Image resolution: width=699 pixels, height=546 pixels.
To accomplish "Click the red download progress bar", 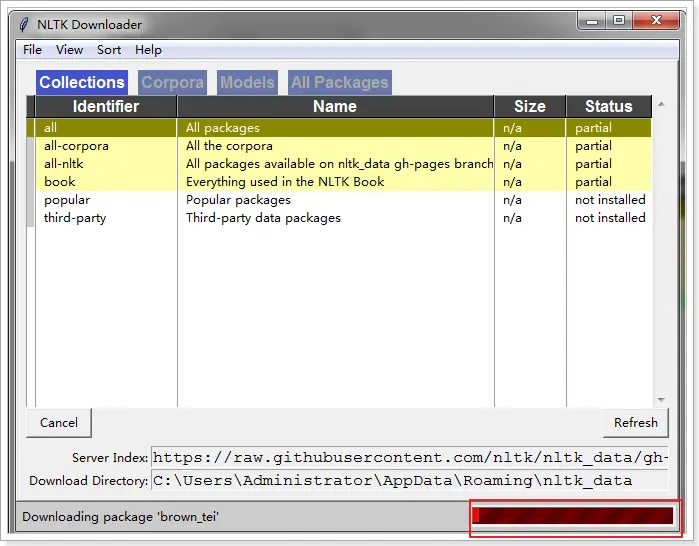I will click(x=573, y=516).
